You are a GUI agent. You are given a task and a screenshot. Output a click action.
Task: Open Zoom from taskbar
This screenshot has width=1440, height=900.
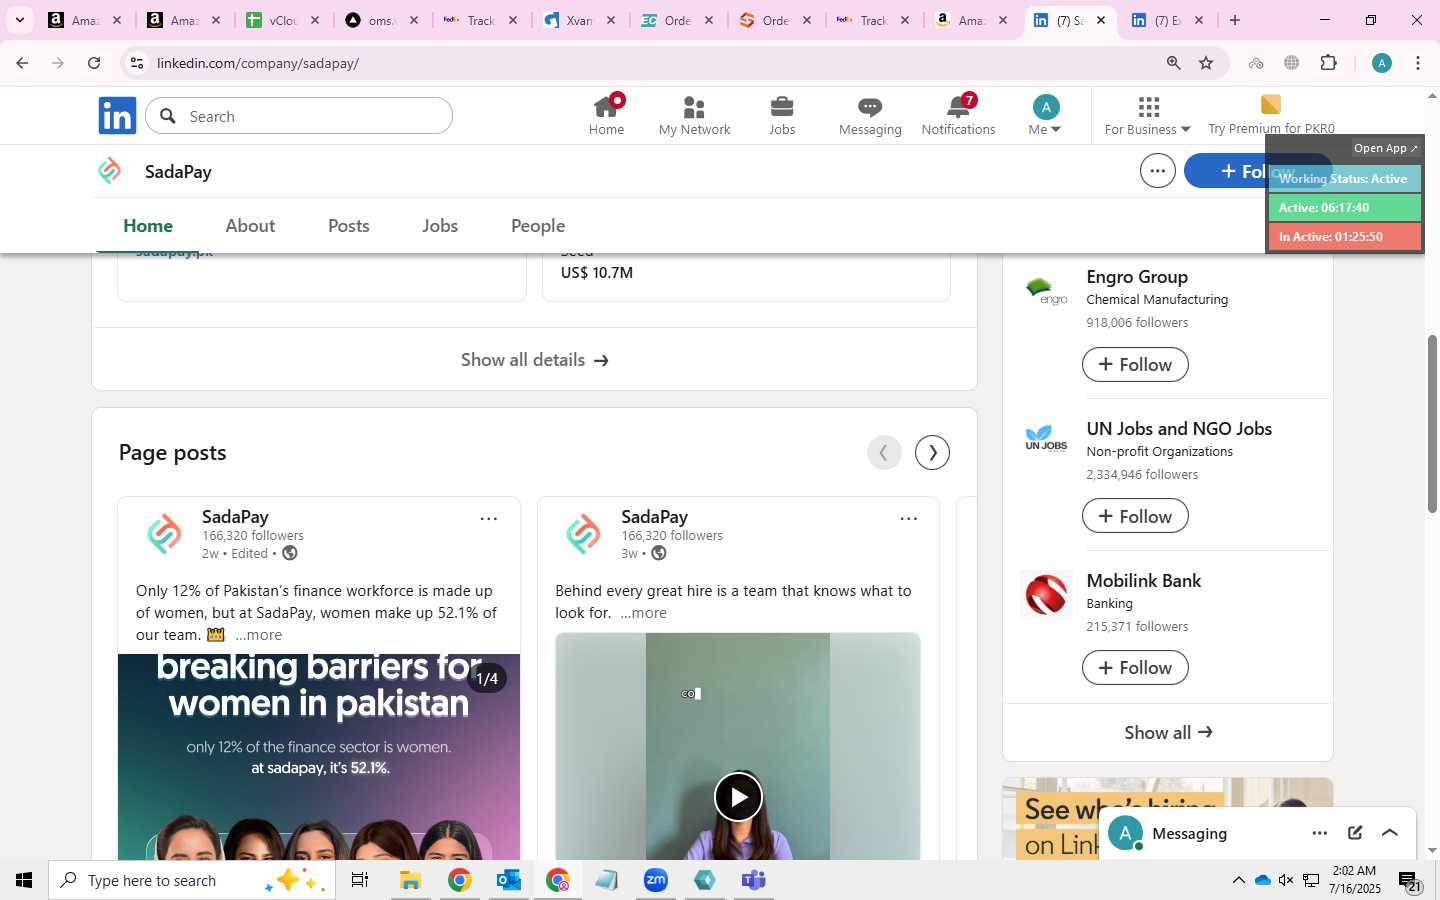[656, 880]
